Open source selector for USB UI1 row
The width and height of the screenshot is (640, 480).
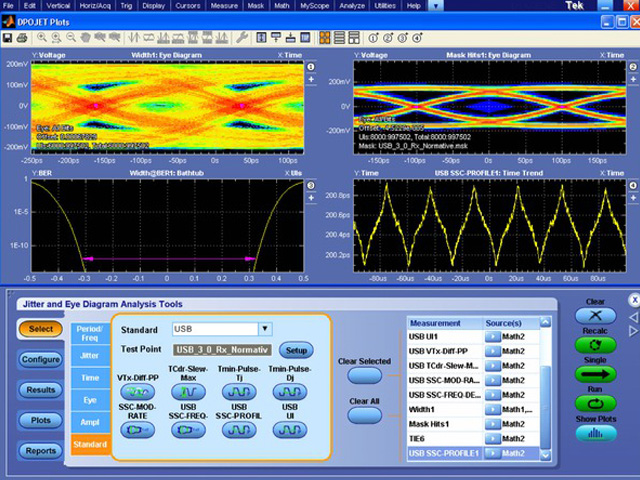(493, 337)
